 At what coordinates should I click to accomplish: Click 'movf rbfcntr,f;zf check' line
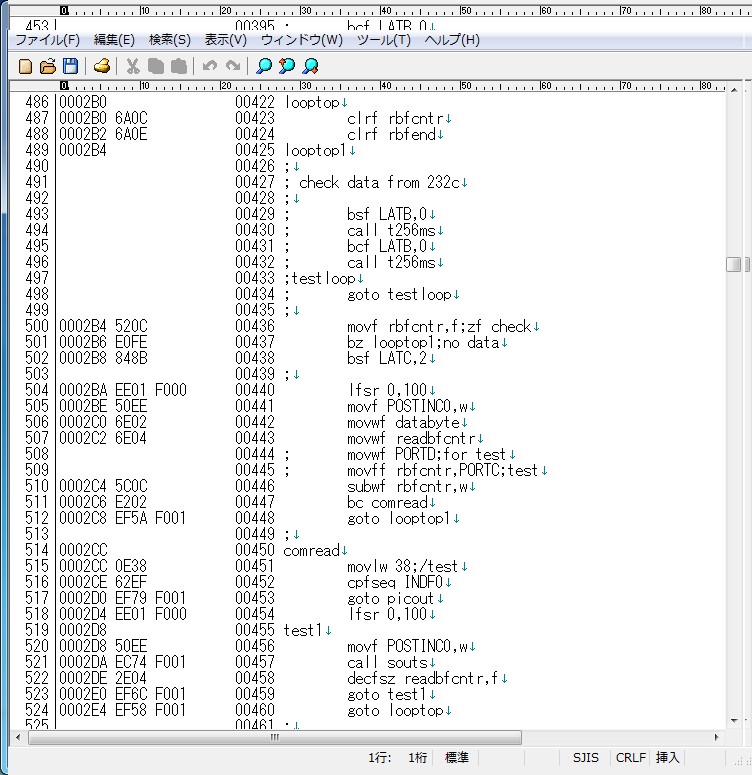point(439,326)
